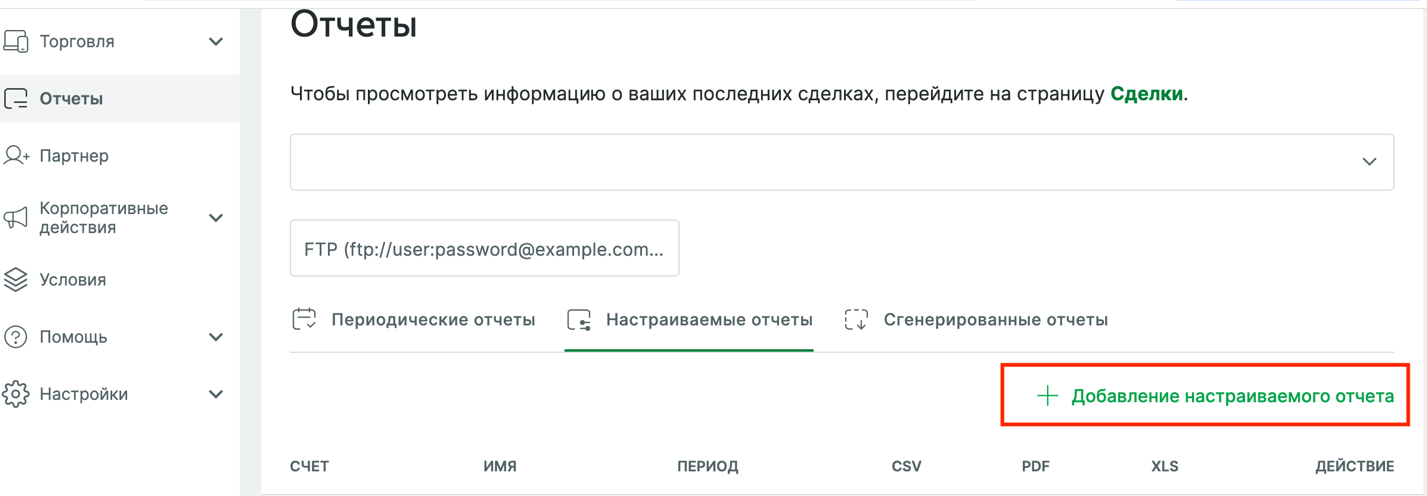This screenshot has height=496, width=1427.
Task: Expand the Помощь section chevron
Action: click(216, 337)
